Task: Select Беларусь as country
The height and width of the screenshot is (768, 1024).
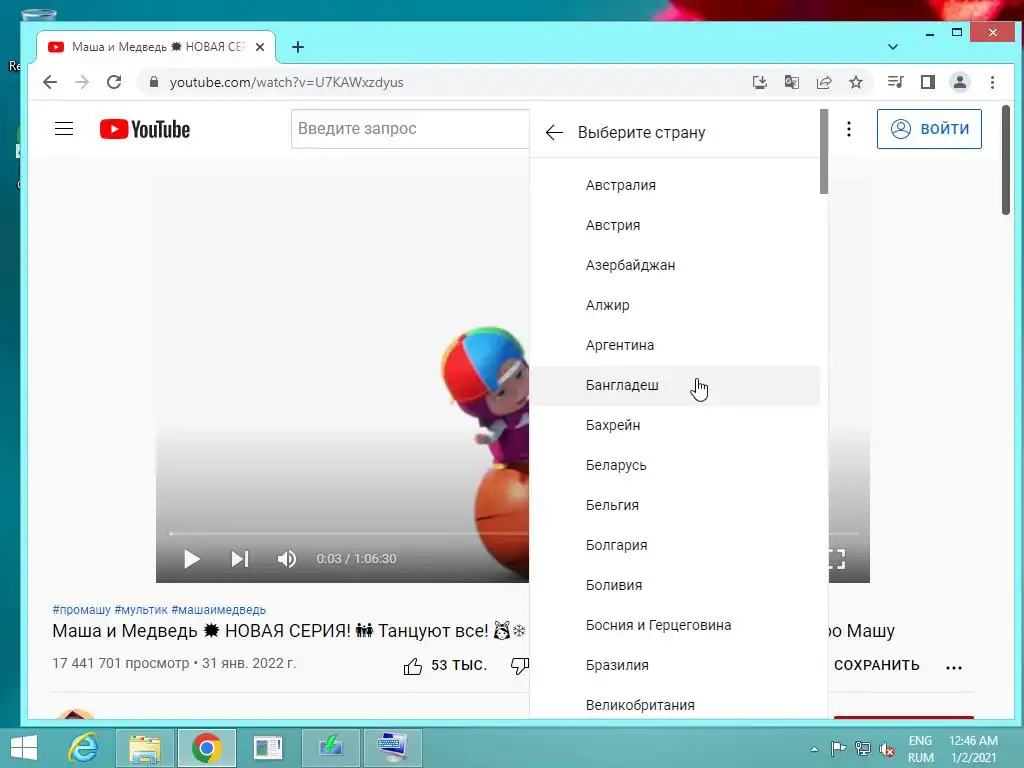Action: pos(675,465)
